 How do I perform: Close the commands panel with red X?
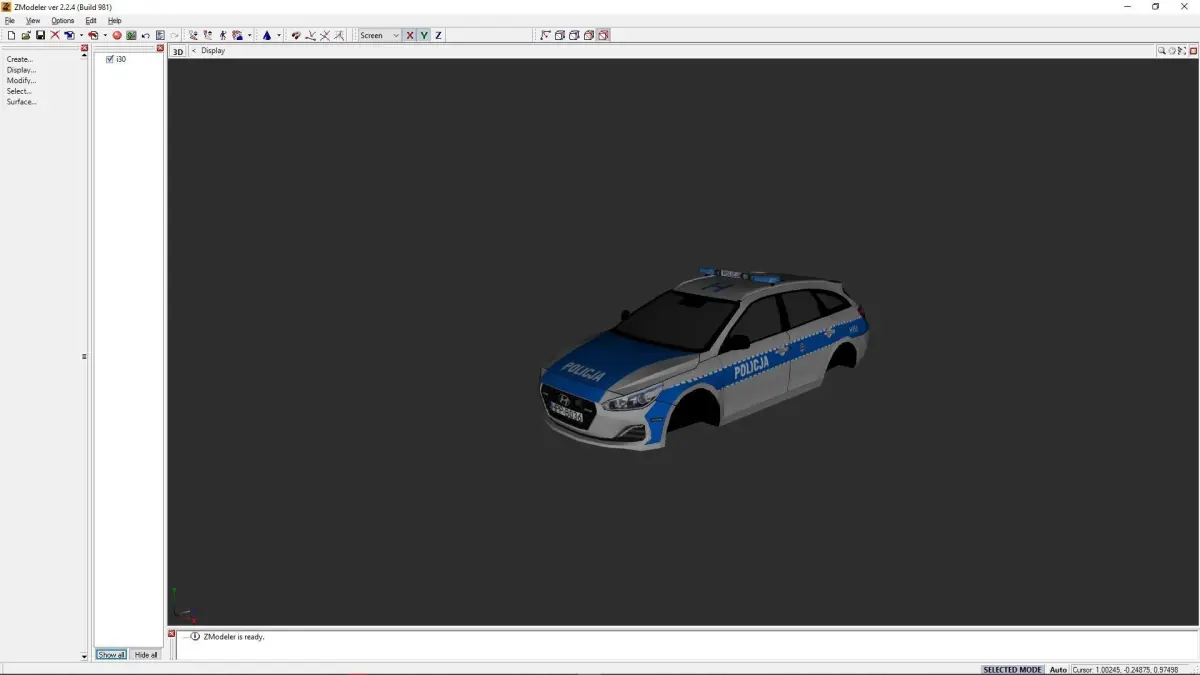coord(84,48)
